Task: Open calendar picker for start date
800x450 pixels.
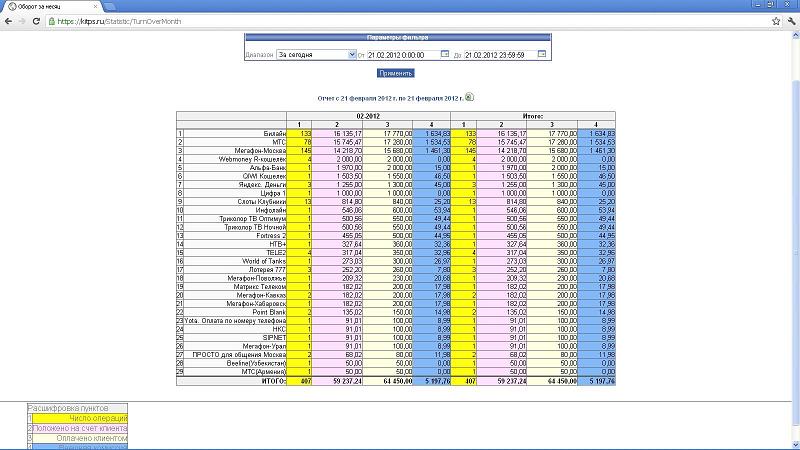Action: click(444, 54)
